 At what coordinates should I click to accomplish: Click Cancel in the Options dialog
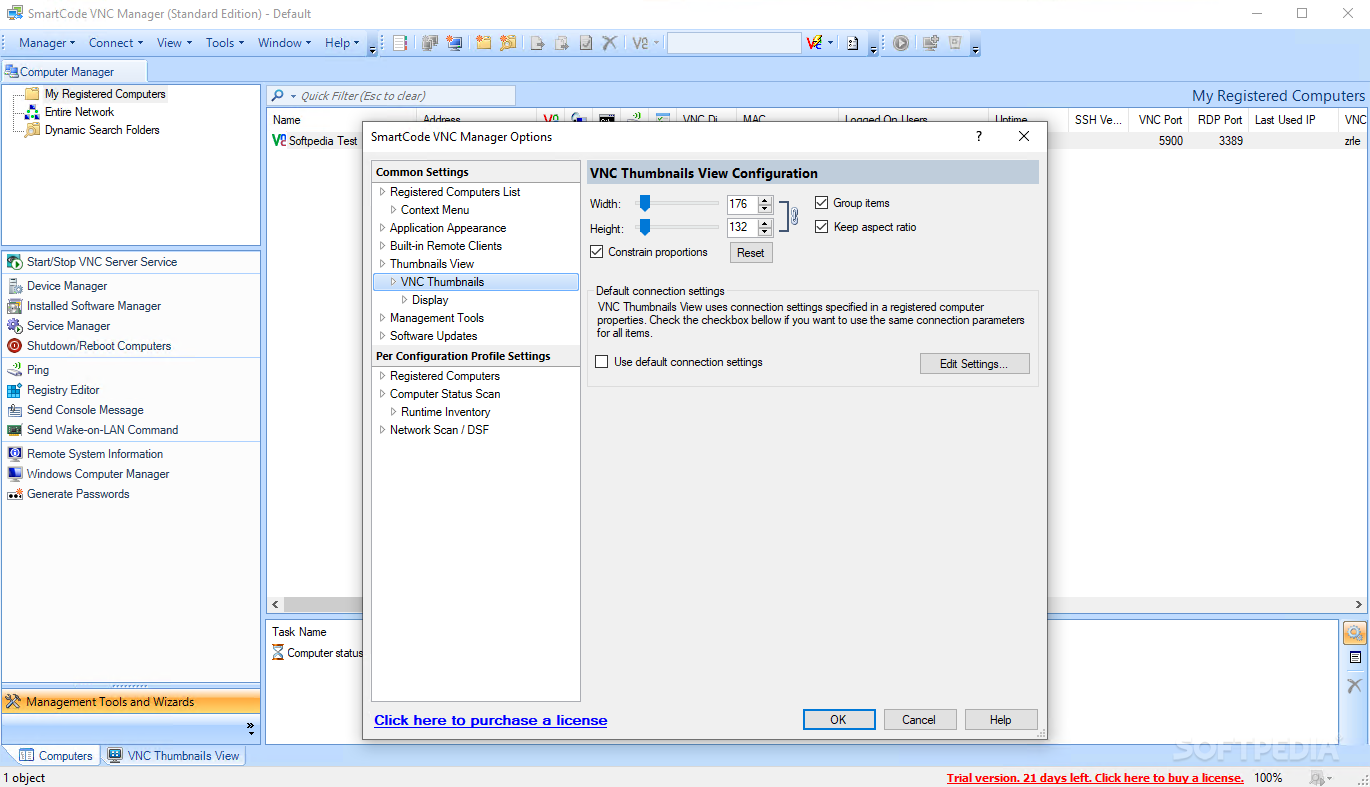coord(919,720)
